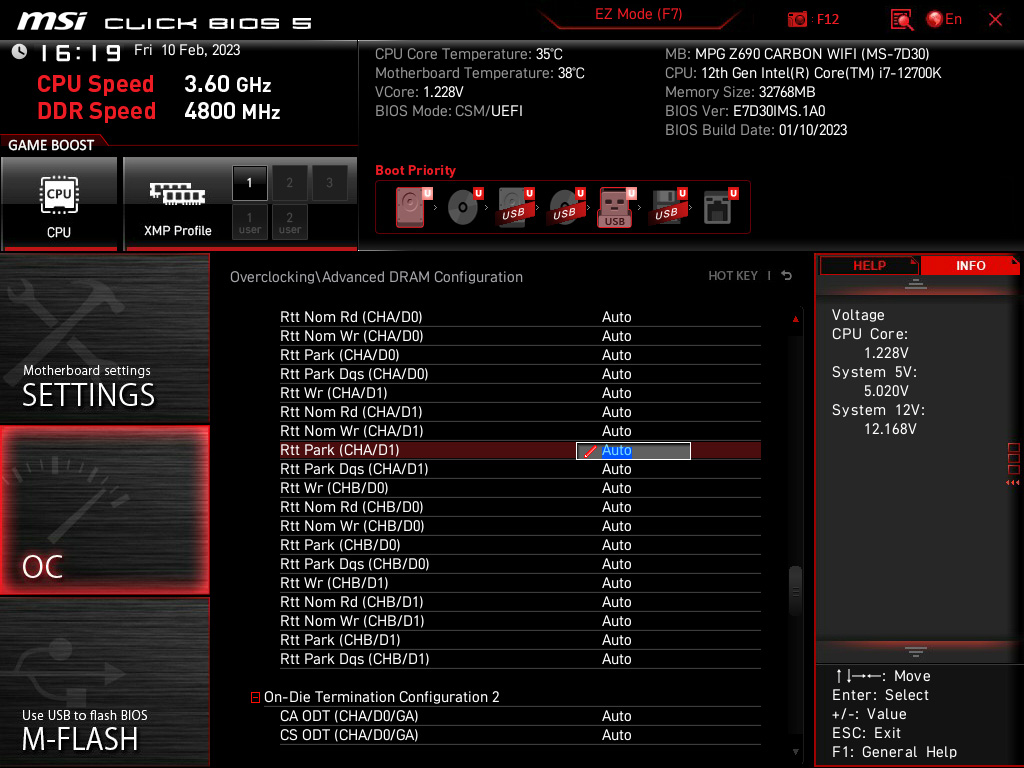
Task: Close the BIOS with the red X
Action: coord(995,20)
